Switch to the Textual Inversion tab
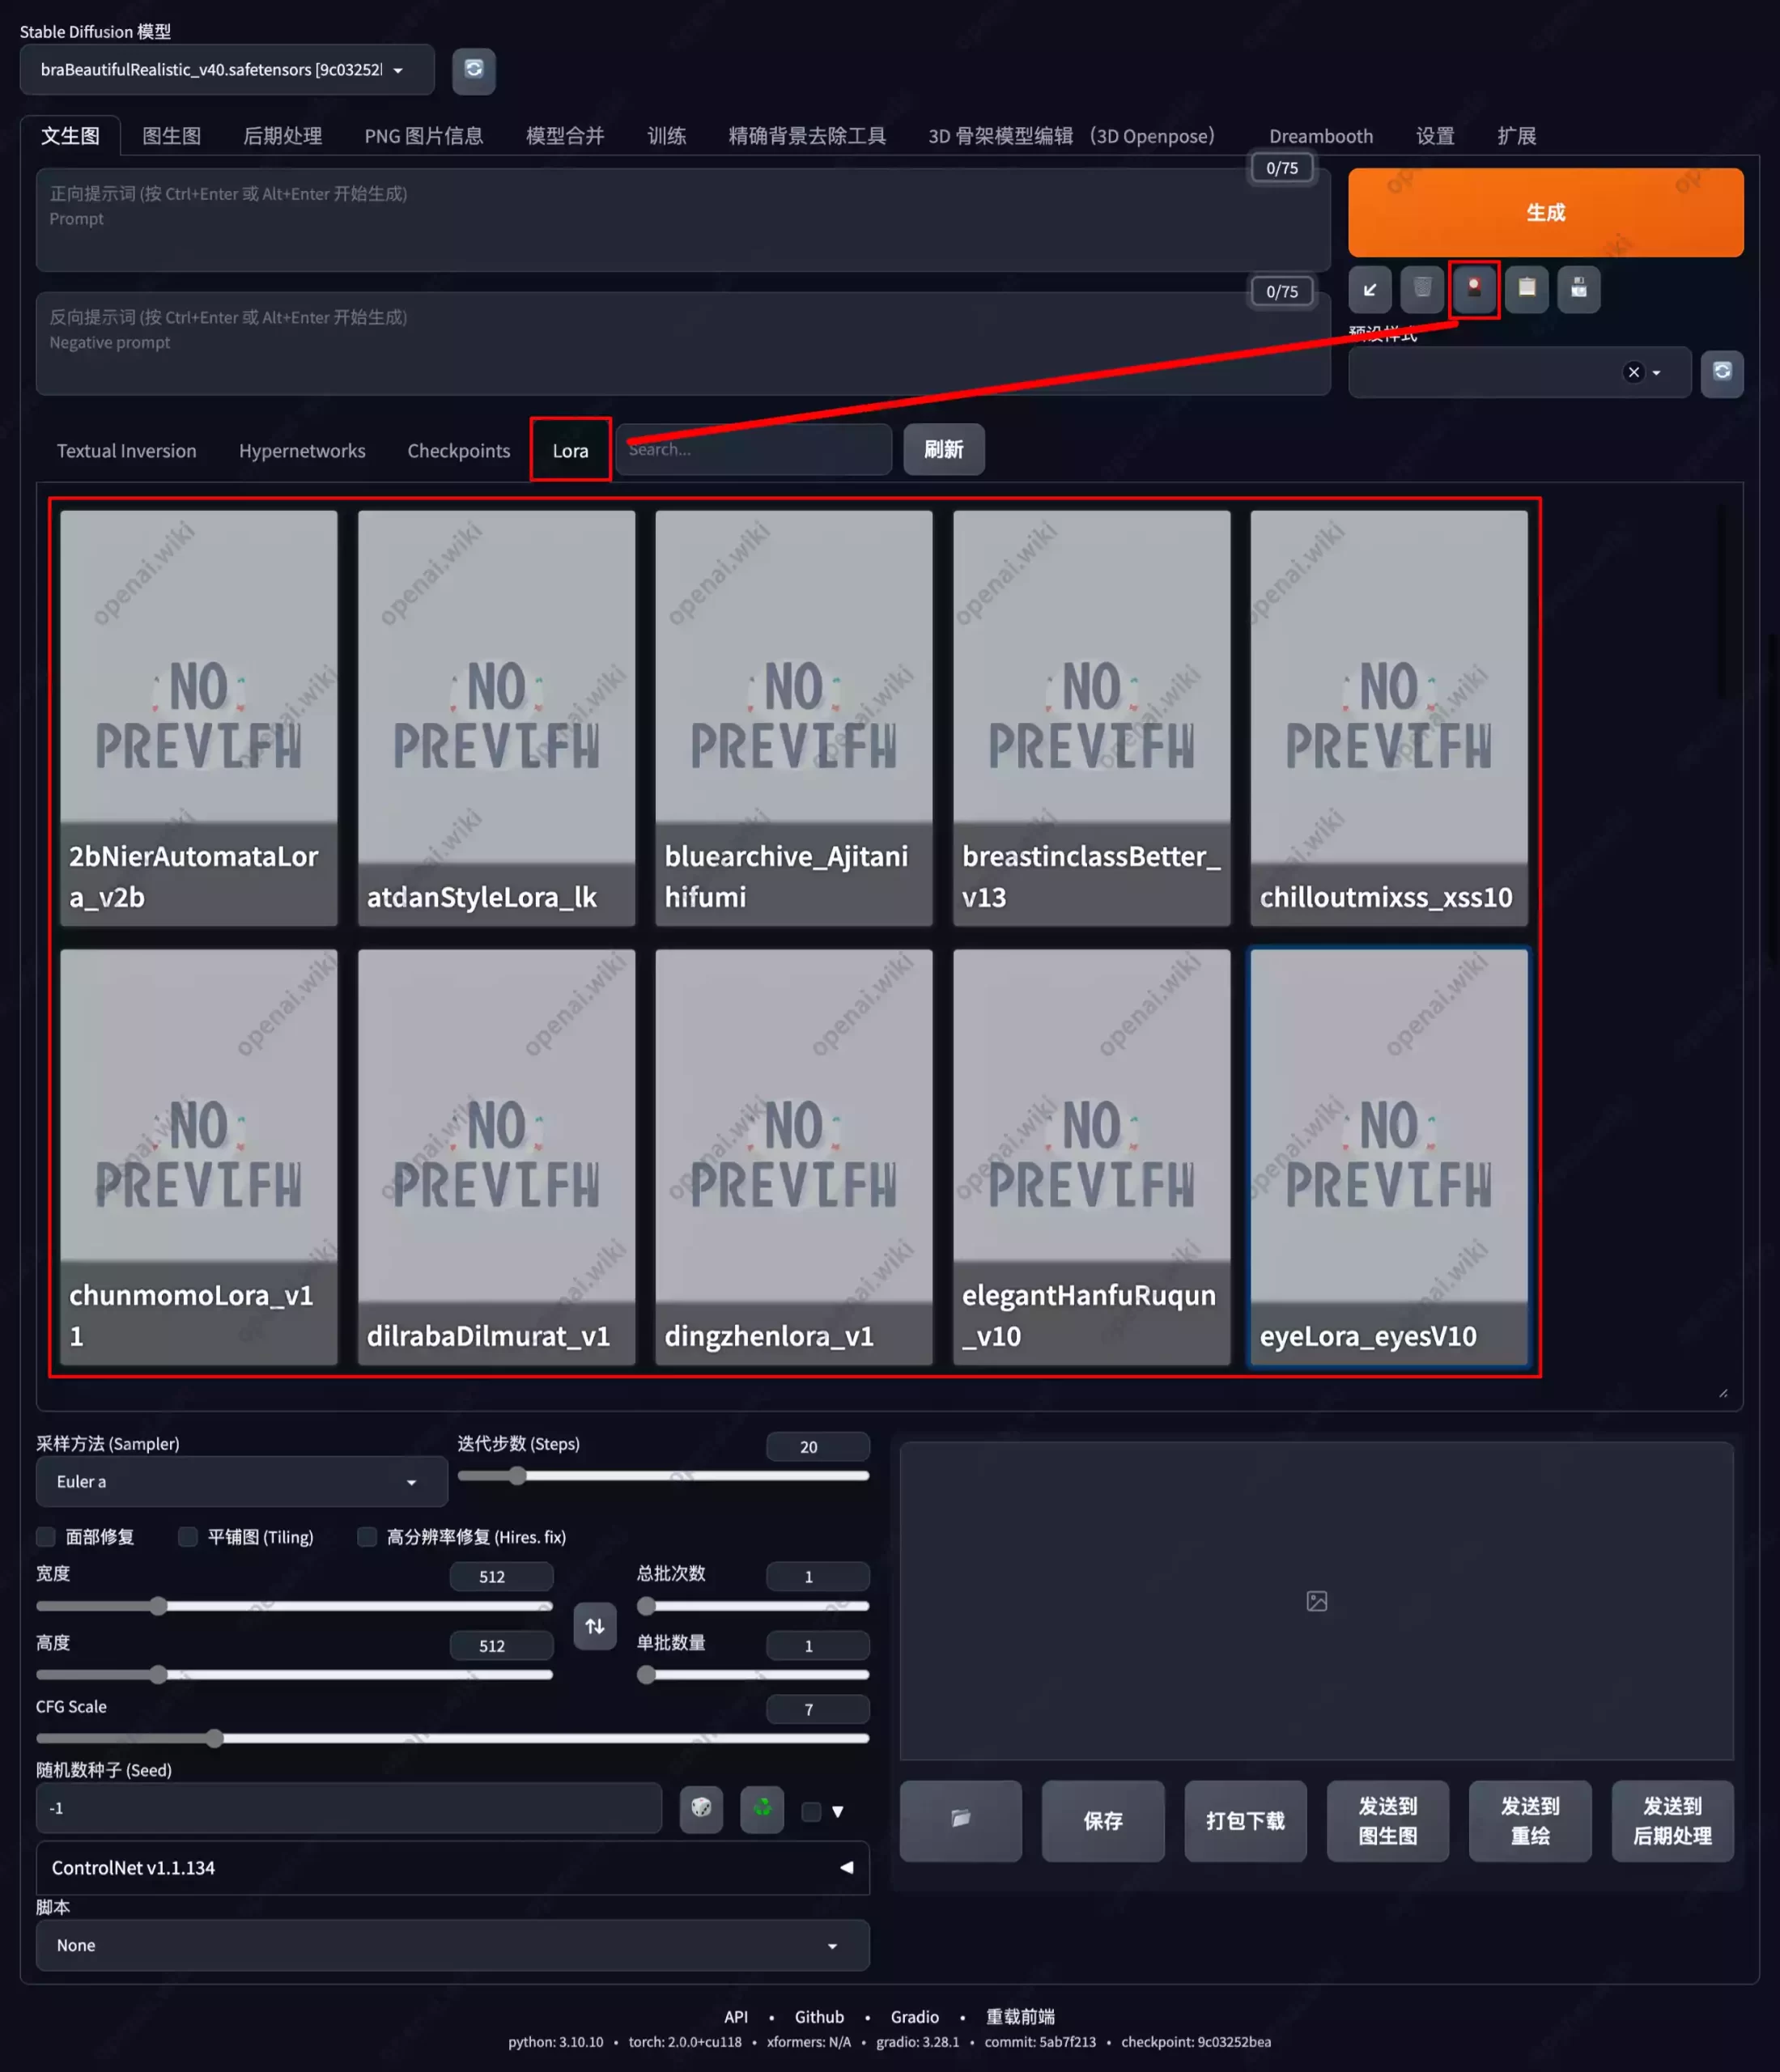 click(x=125, y=448)
